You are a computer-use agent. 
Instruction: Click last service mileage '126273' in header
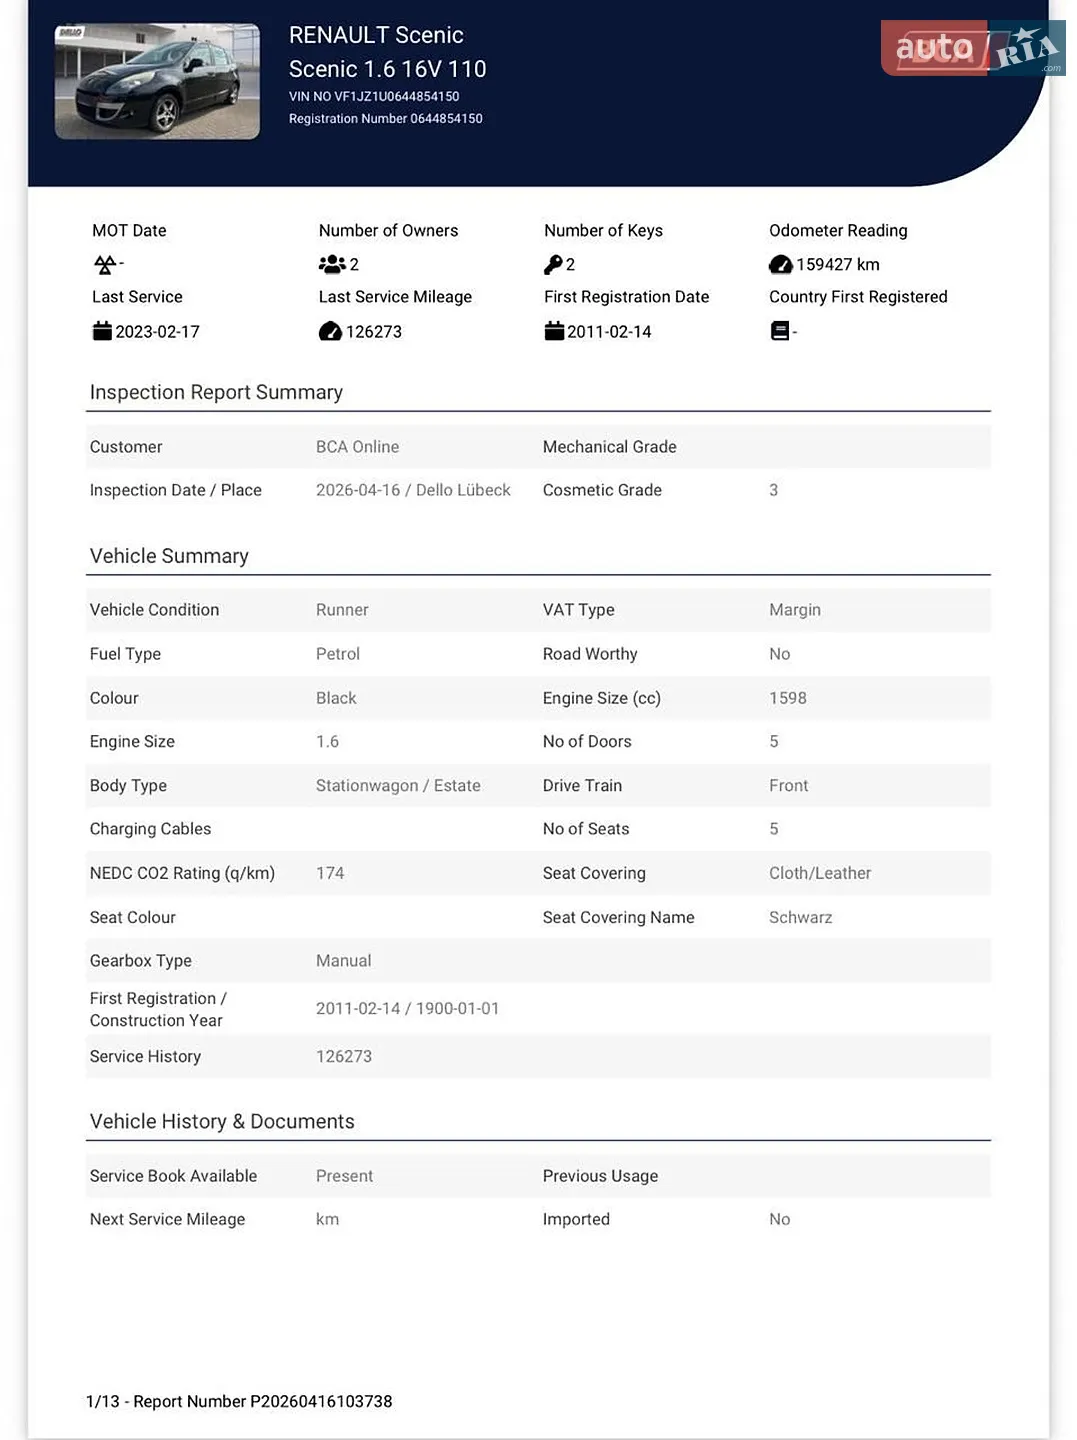coord(374,332)
